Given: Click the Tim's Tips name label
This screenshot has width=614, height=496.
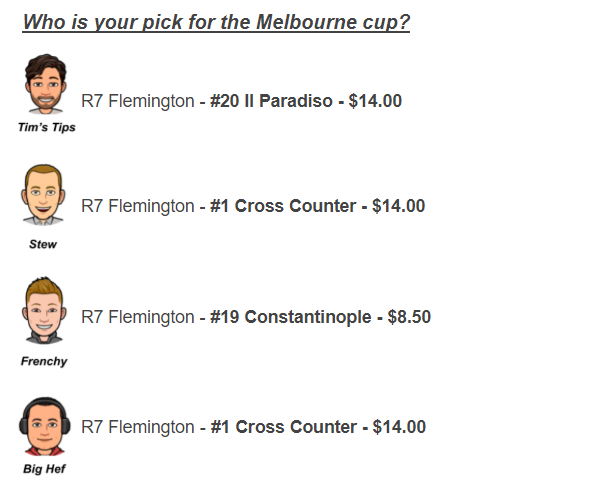Looking at the screenshot, I should [x=47, y=127].
